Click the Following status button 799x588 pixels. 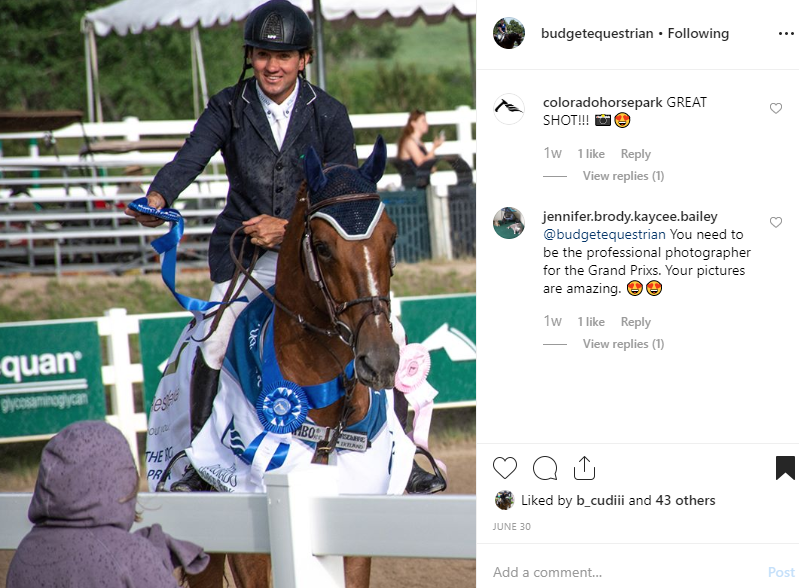(698, 34)
